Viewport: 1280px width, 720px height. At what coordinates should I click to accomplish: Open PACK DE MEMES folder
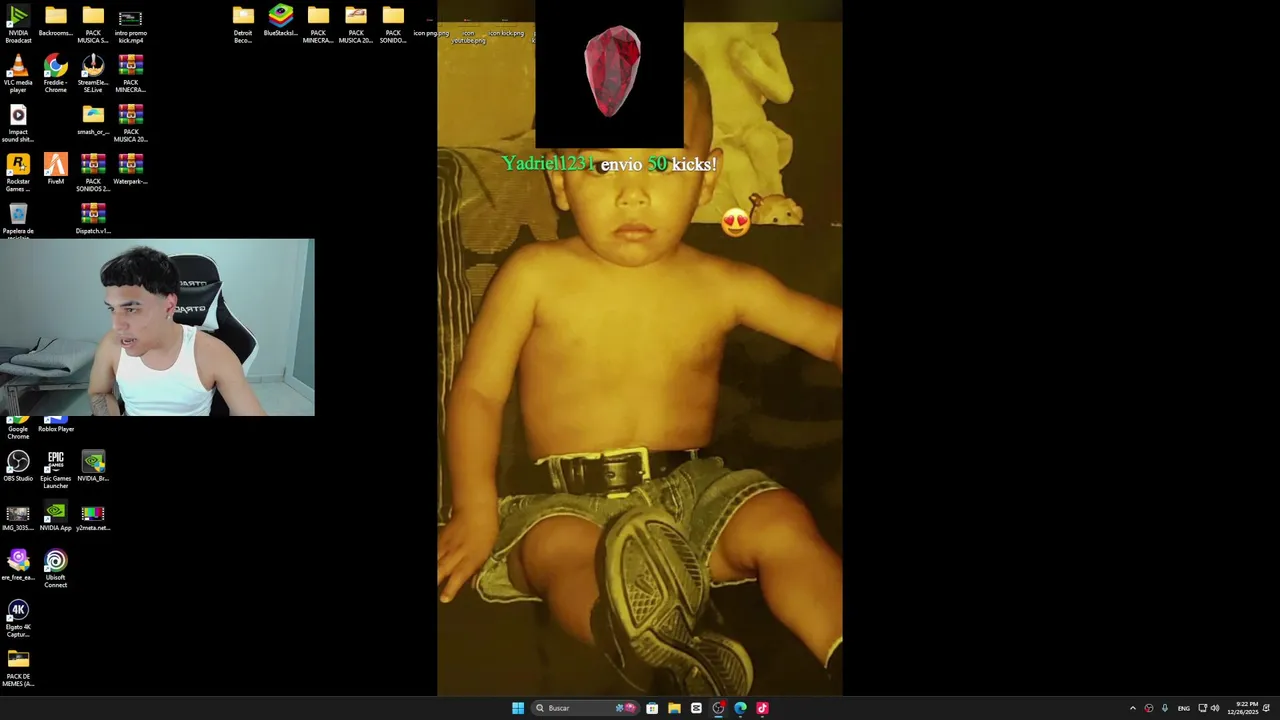[18, 668]
